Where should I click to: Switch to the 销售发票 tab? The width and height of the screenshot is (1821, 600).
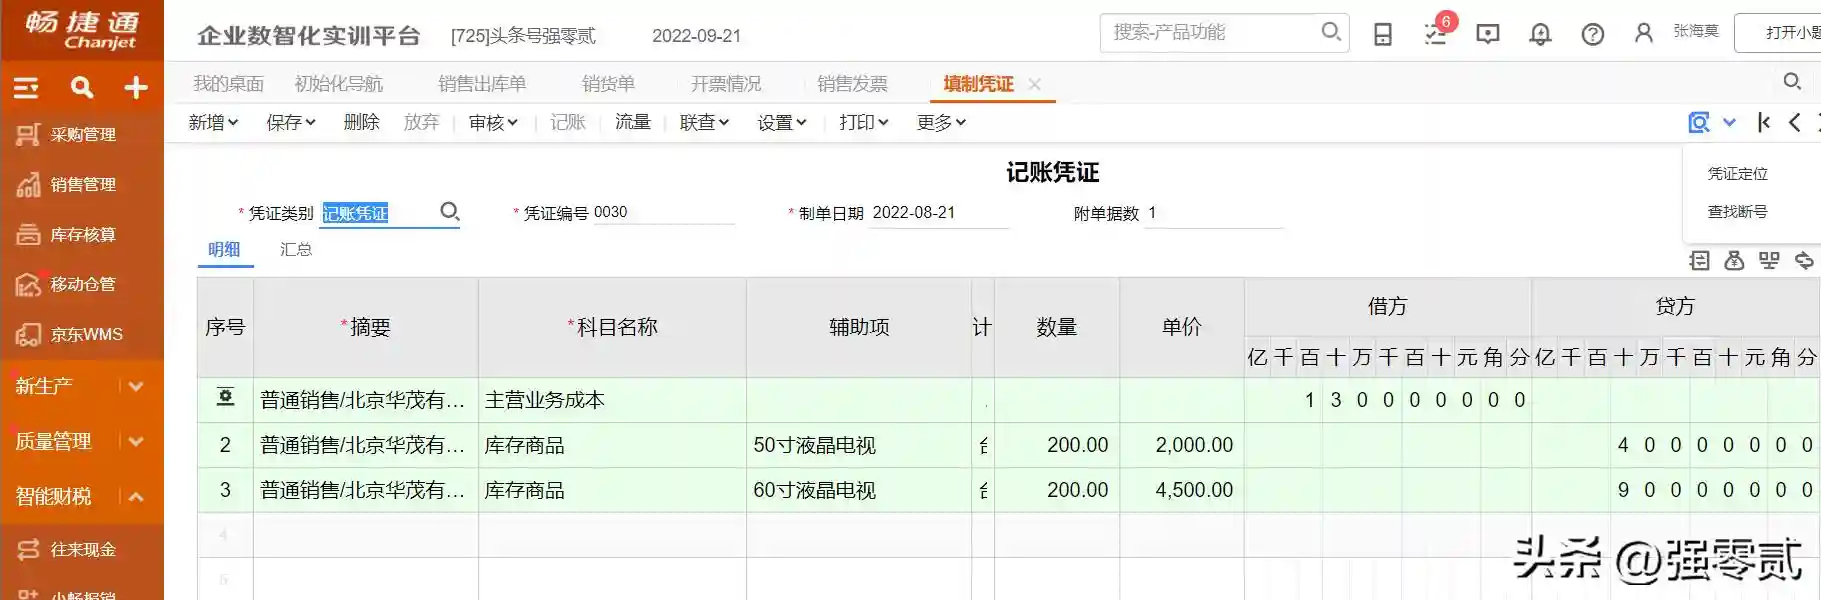click(851, 84)
